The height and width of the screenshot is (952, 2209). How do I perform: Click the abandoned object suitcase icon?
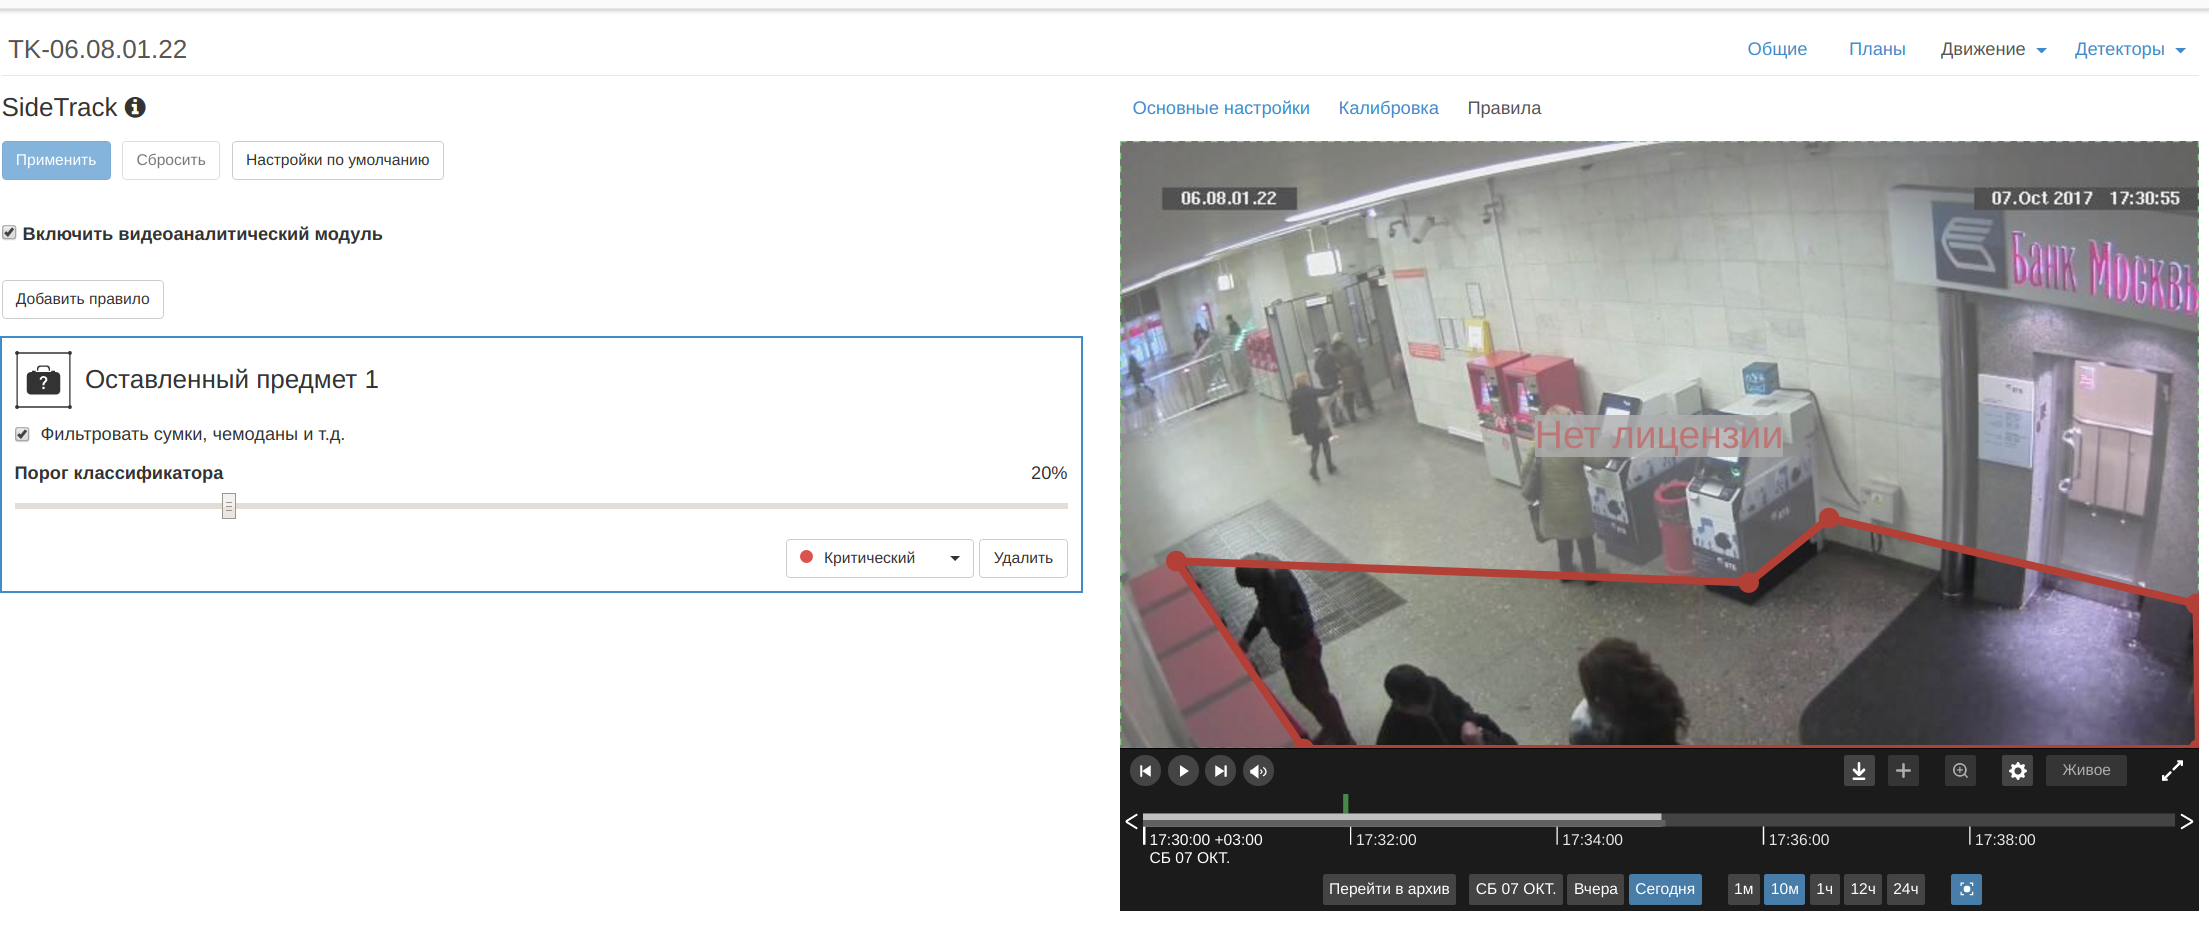(x=43, y=380)
